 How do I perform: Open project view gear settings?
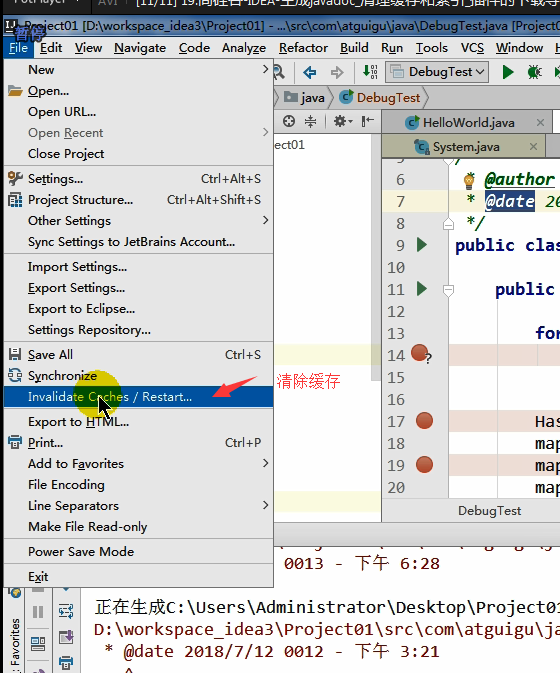[343, 121]
